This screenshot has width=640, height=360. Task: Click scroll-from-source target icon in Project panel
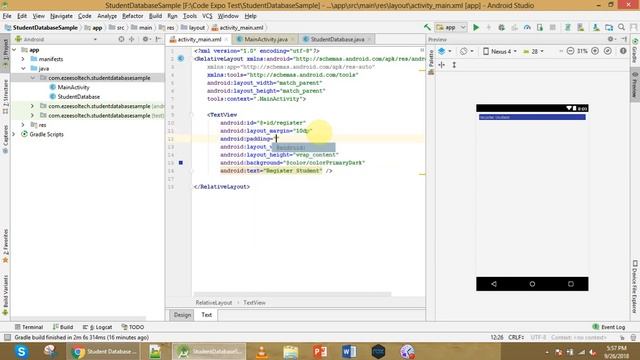pyautogui.click(x=121, y=39)
